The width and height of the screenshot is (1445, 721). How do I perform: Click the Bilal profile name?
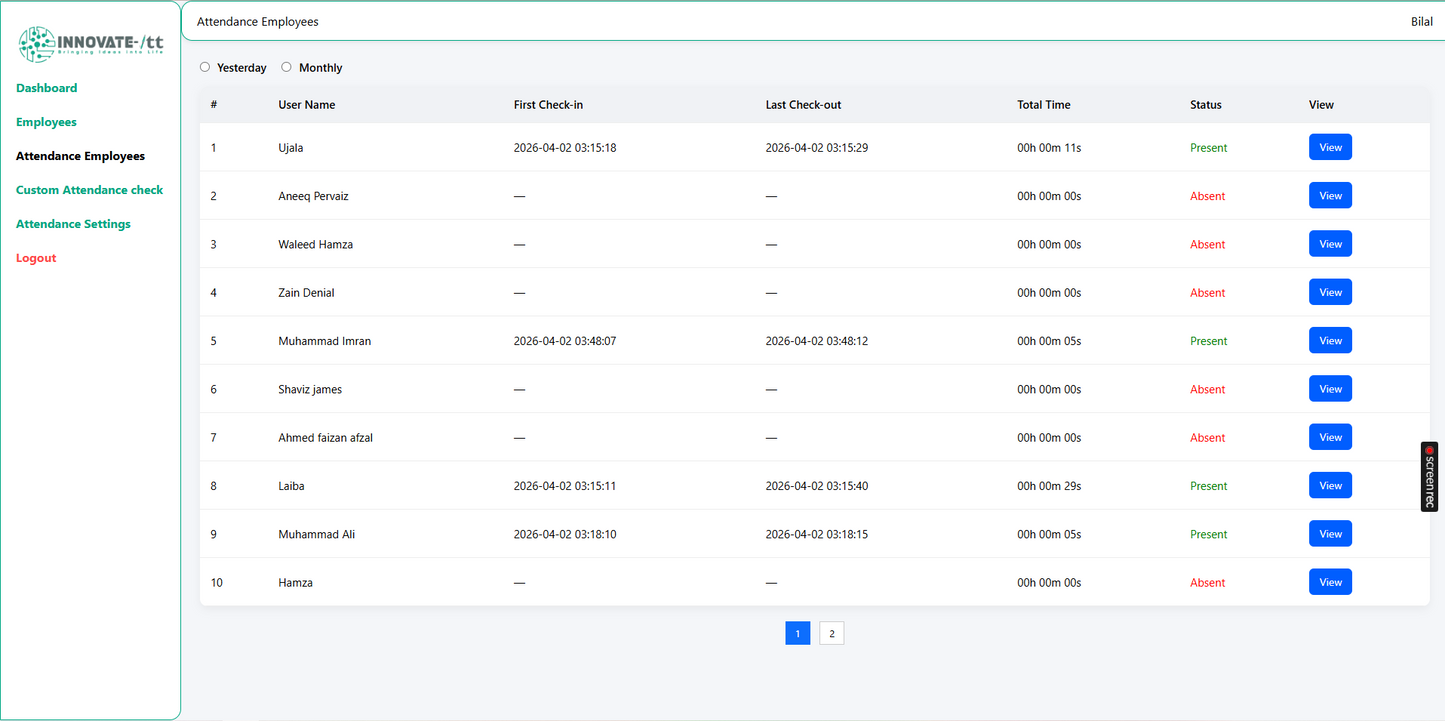(1421, 21)
